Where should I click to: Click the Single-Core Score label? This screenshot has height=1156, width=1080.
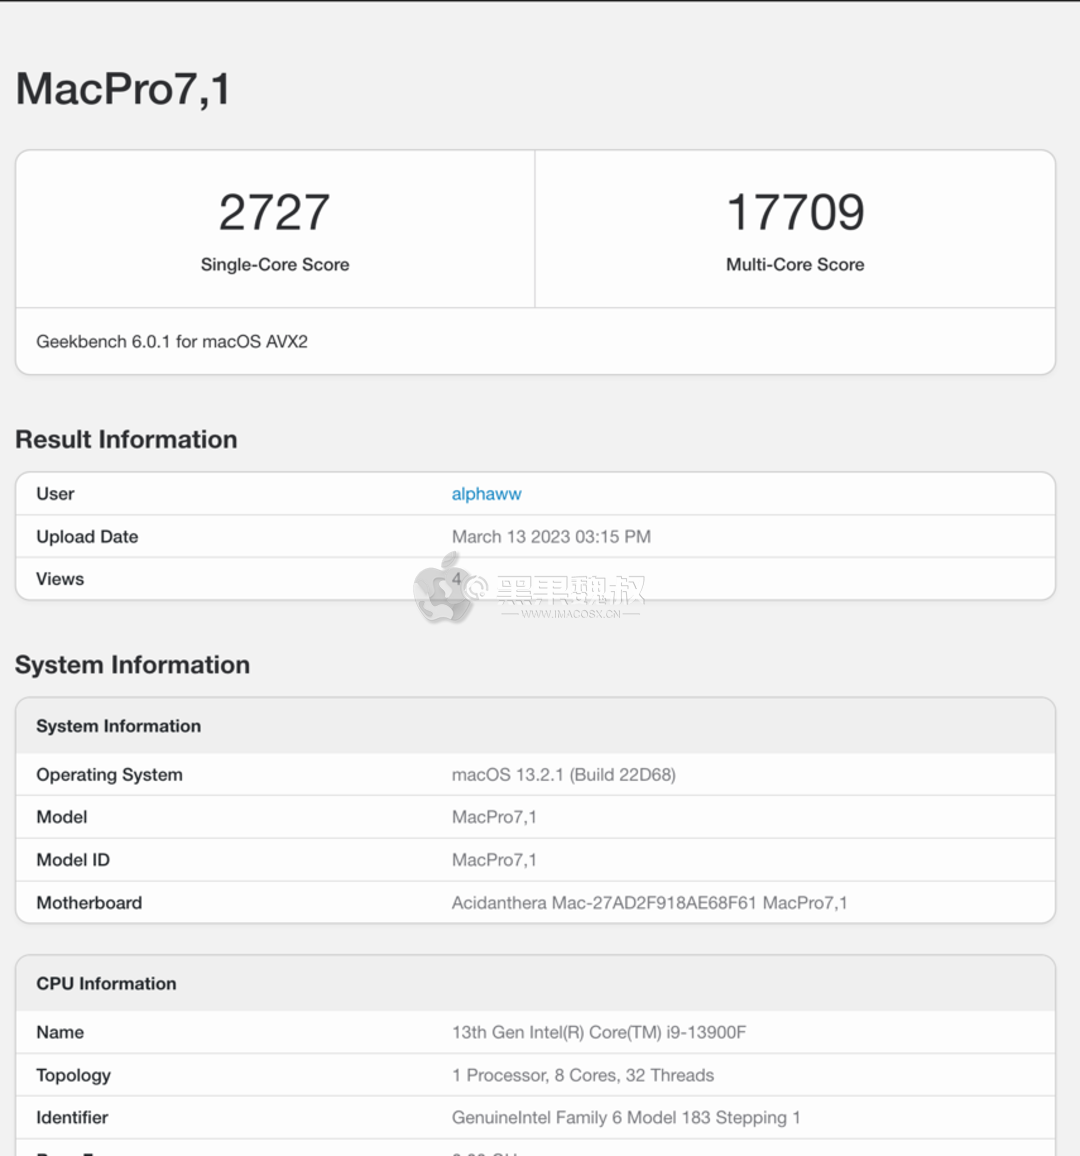275,265
